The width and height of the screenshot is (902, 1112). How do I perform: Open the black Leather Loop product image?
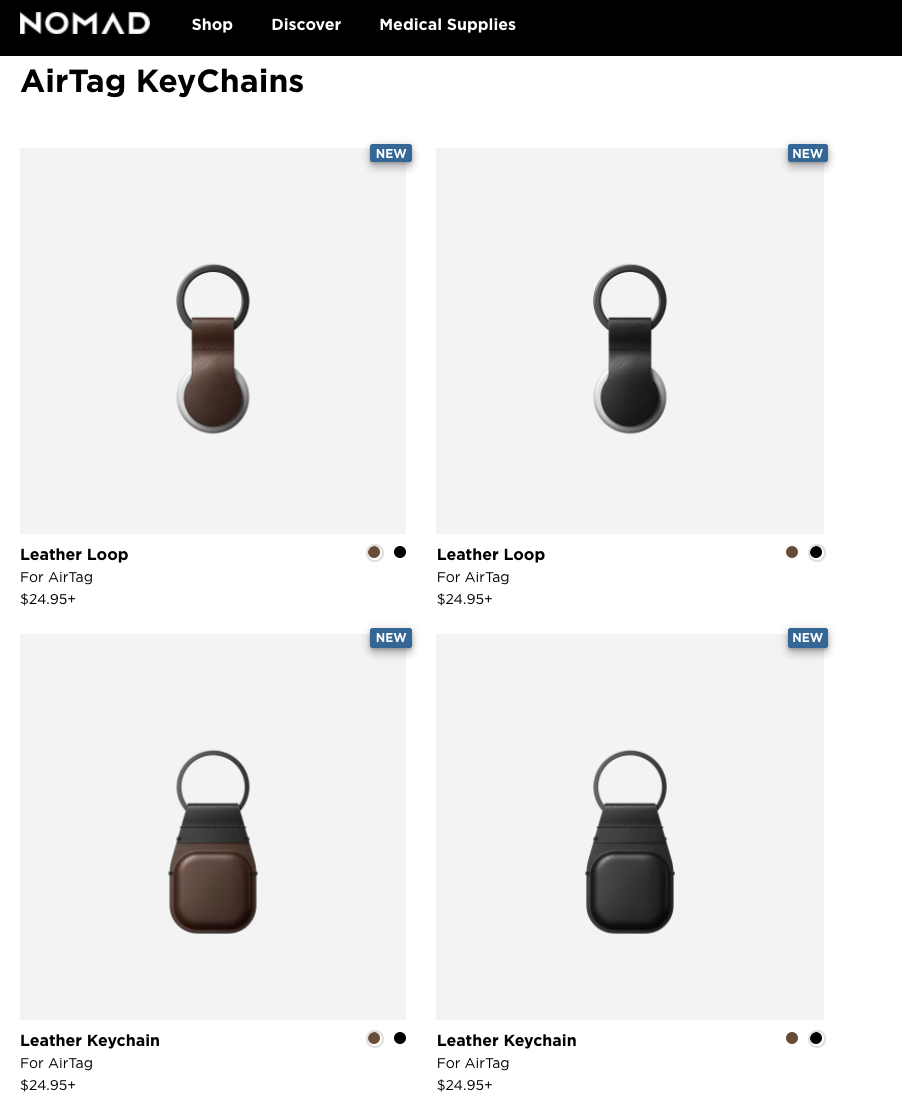630,341
